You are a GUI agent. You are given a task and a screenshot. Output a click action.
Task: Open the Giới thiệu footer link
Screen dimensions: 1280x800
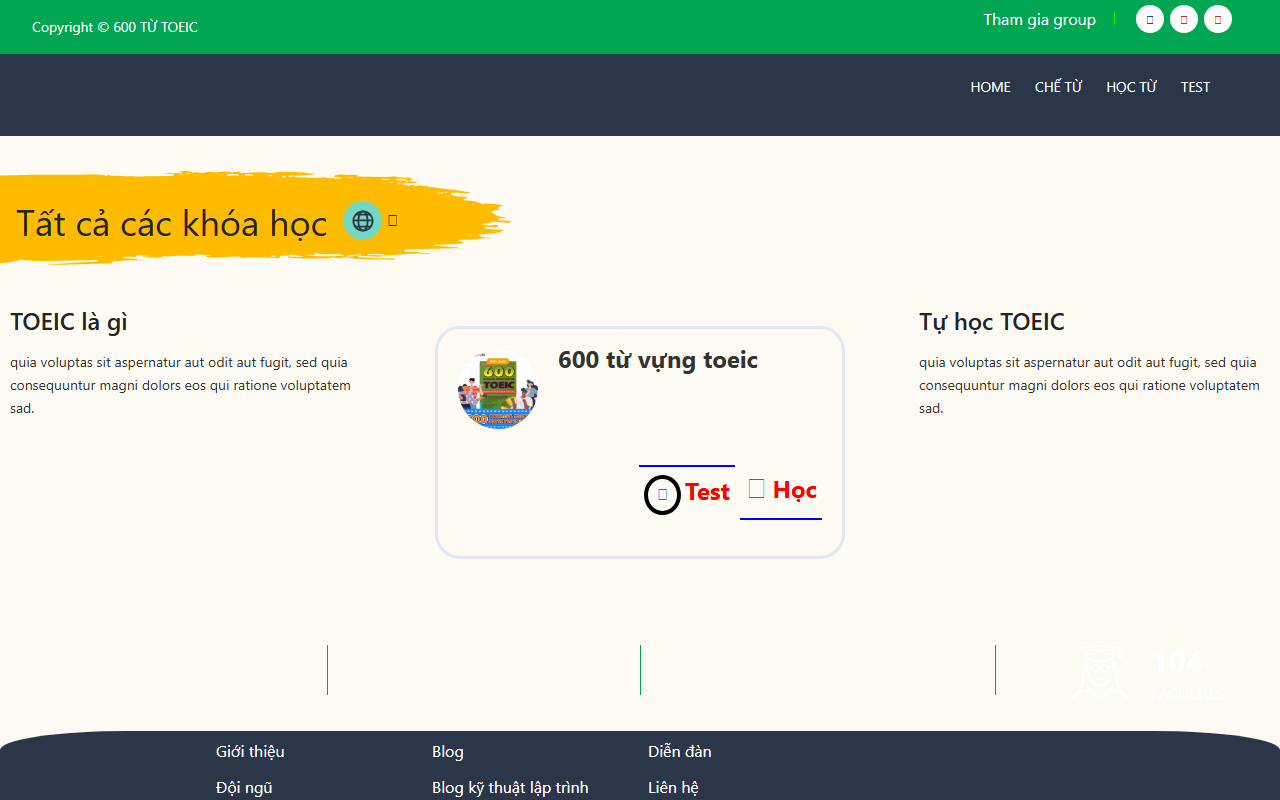pyautogui.click(x=250, y=752)
